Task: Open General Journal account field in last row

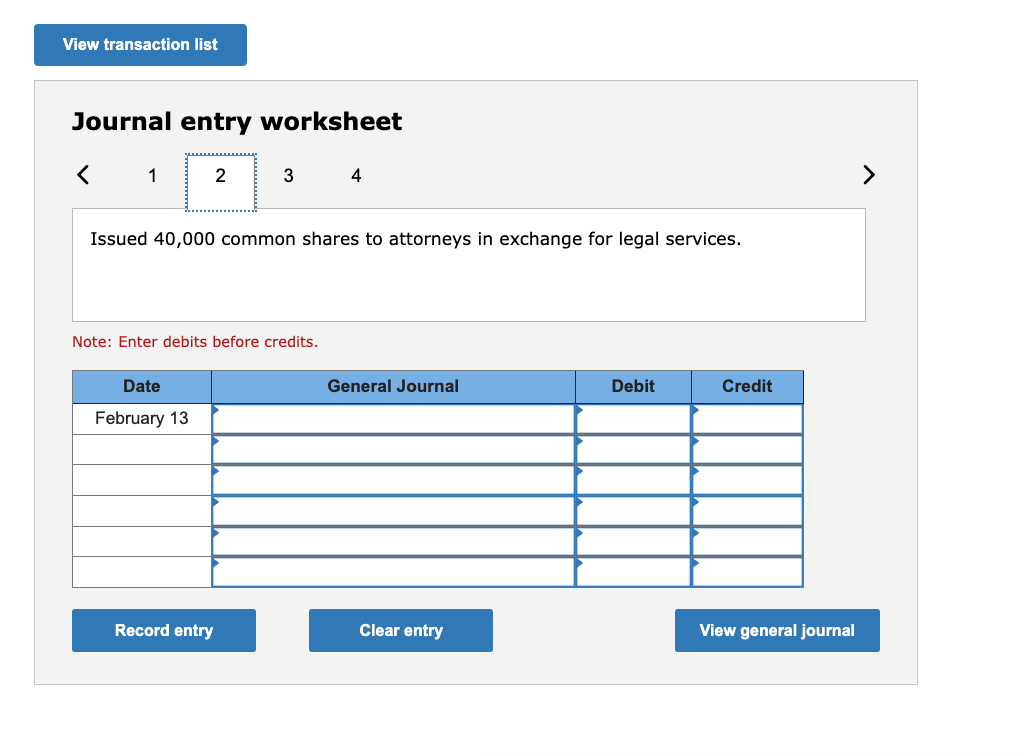Action: click(393, 572)
